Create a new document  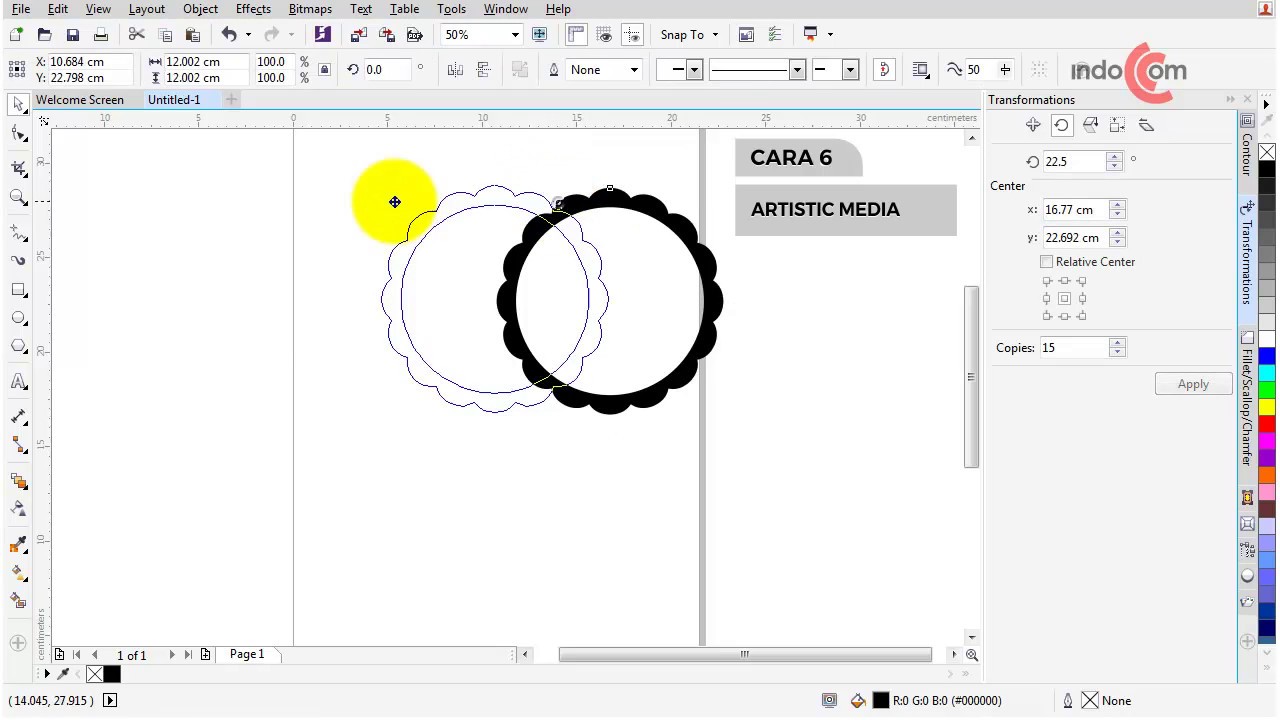[16, 34]
